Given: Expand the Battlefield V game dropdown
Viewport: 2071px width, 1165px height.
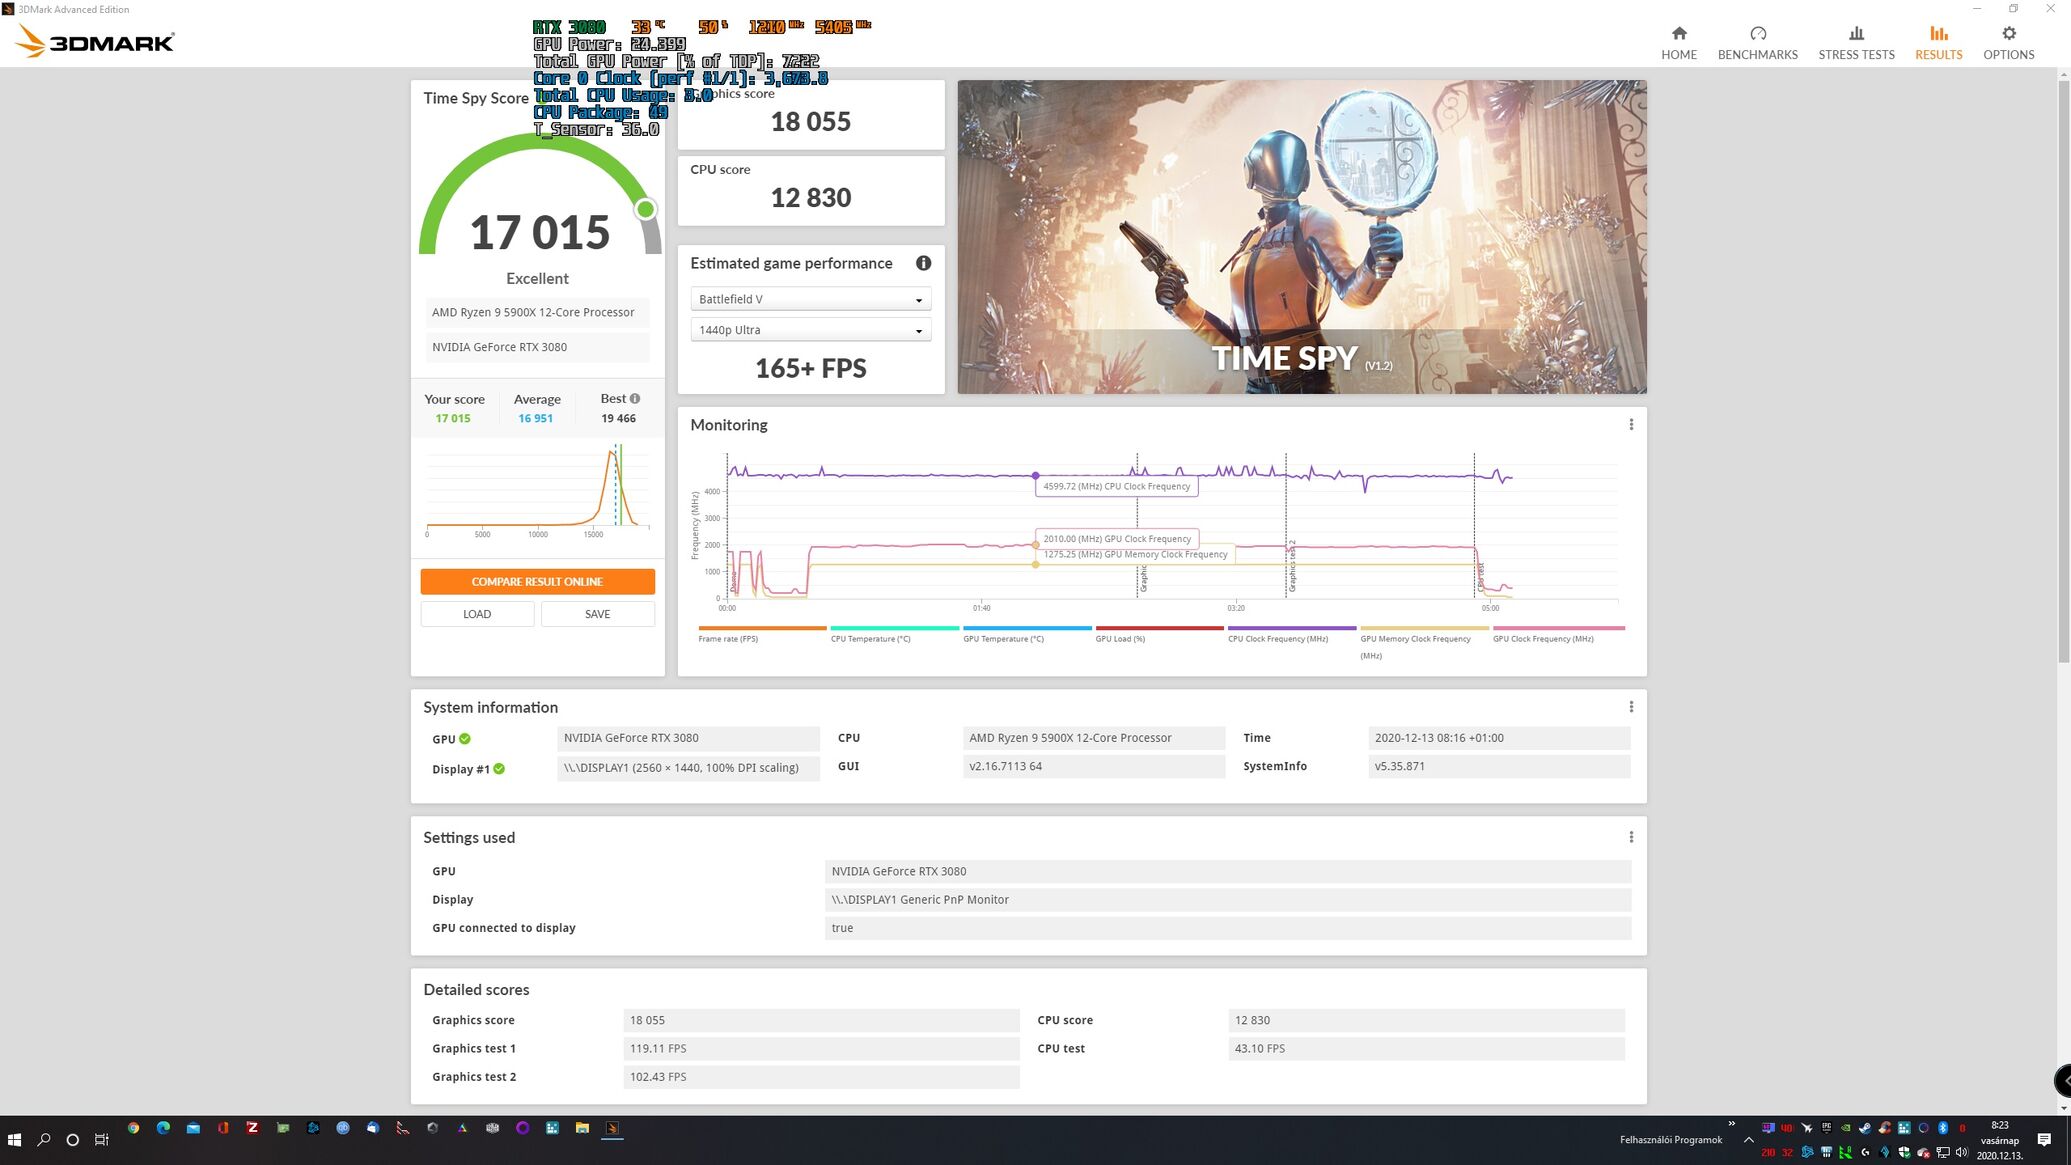Looking at the screenshot, I should point(810,299).
